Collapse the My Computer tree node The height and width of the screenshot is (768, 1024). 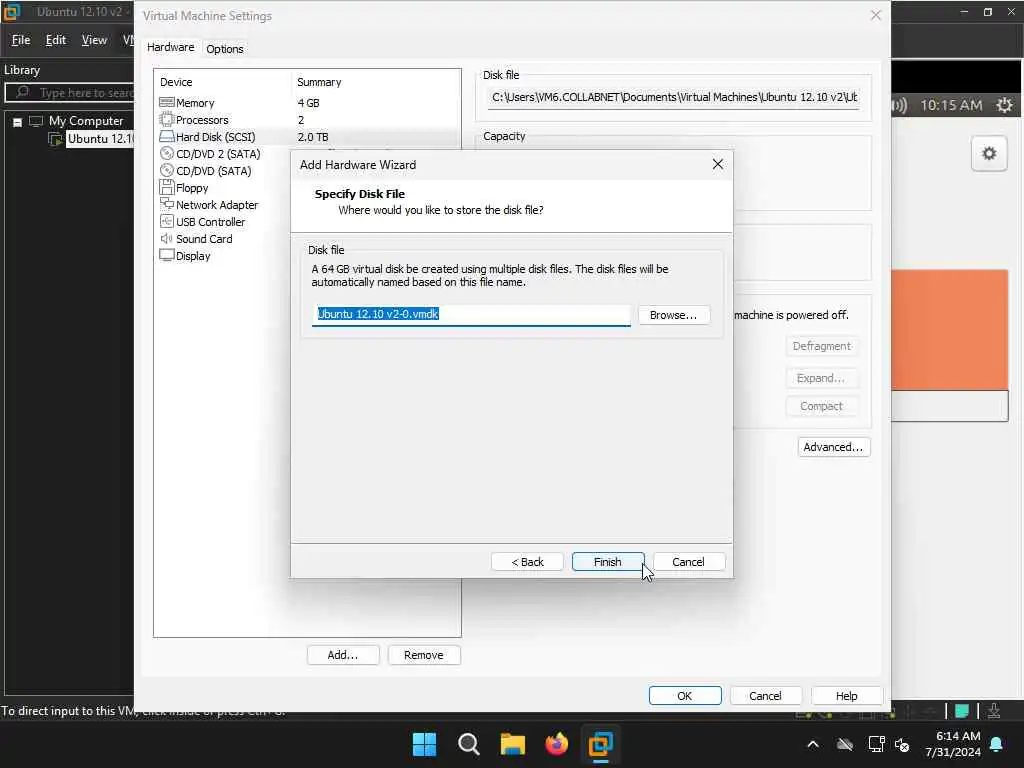18,121
